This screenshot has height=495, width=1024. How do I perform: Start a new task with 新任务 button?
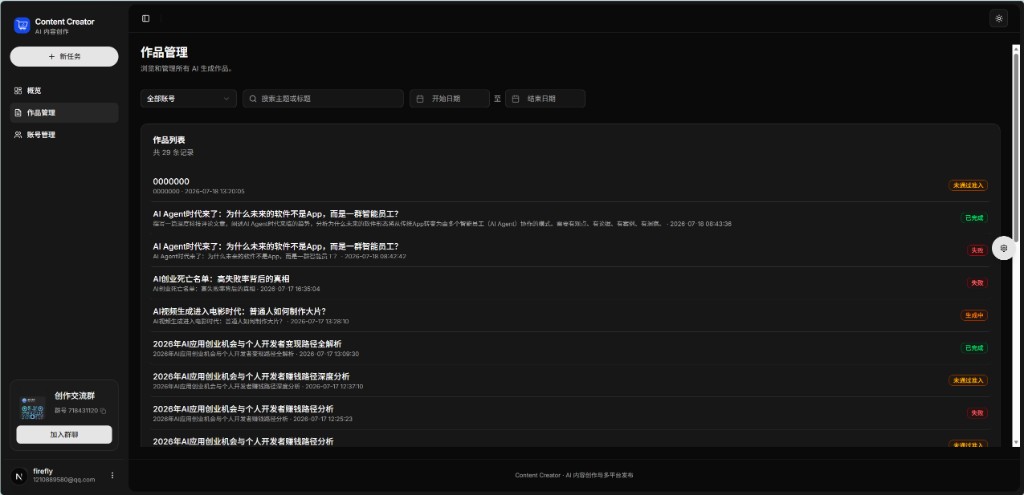click(x=64, y=57)
